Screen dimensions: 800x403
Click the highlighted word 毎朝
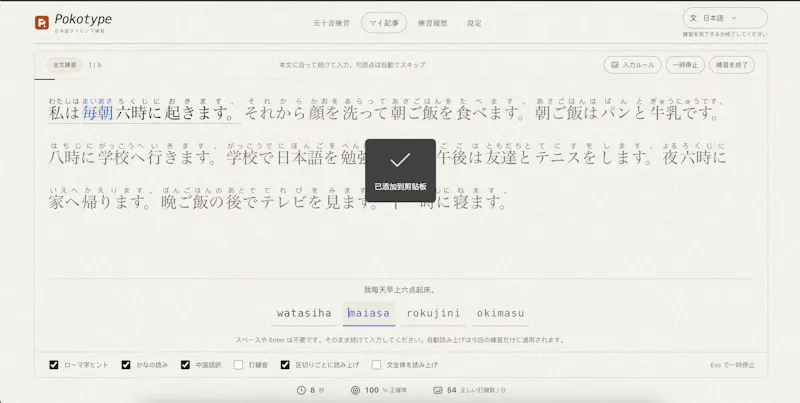pos(97,113)
